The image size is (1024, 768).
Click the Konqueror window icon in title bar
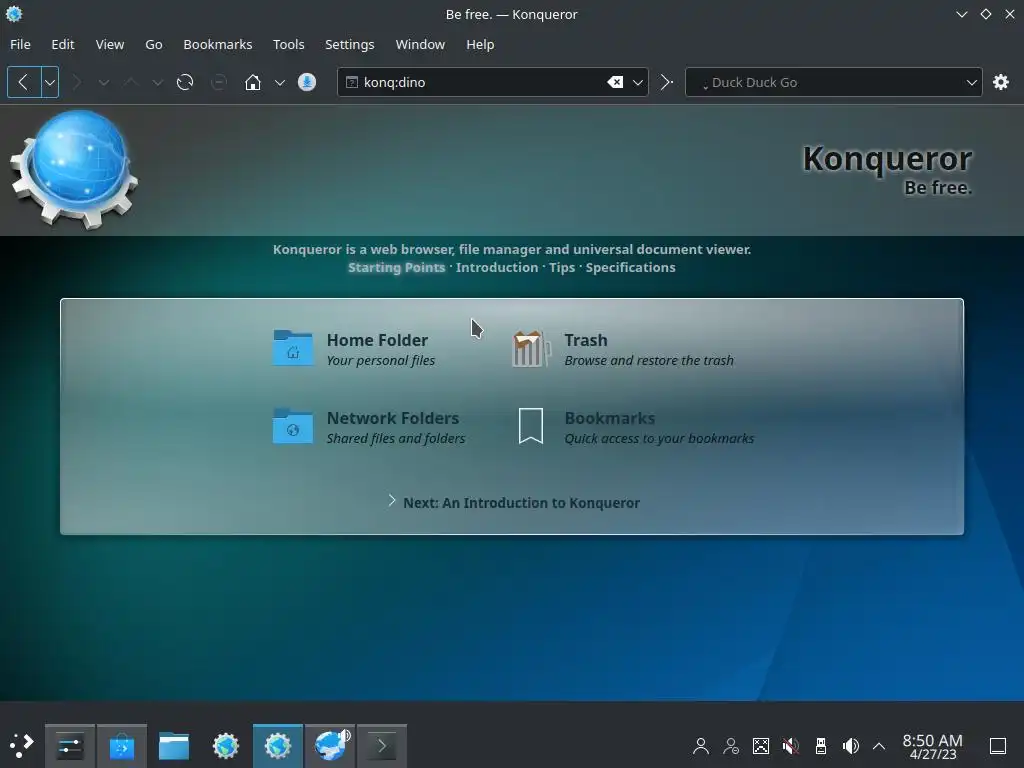[x=14, y=14]
